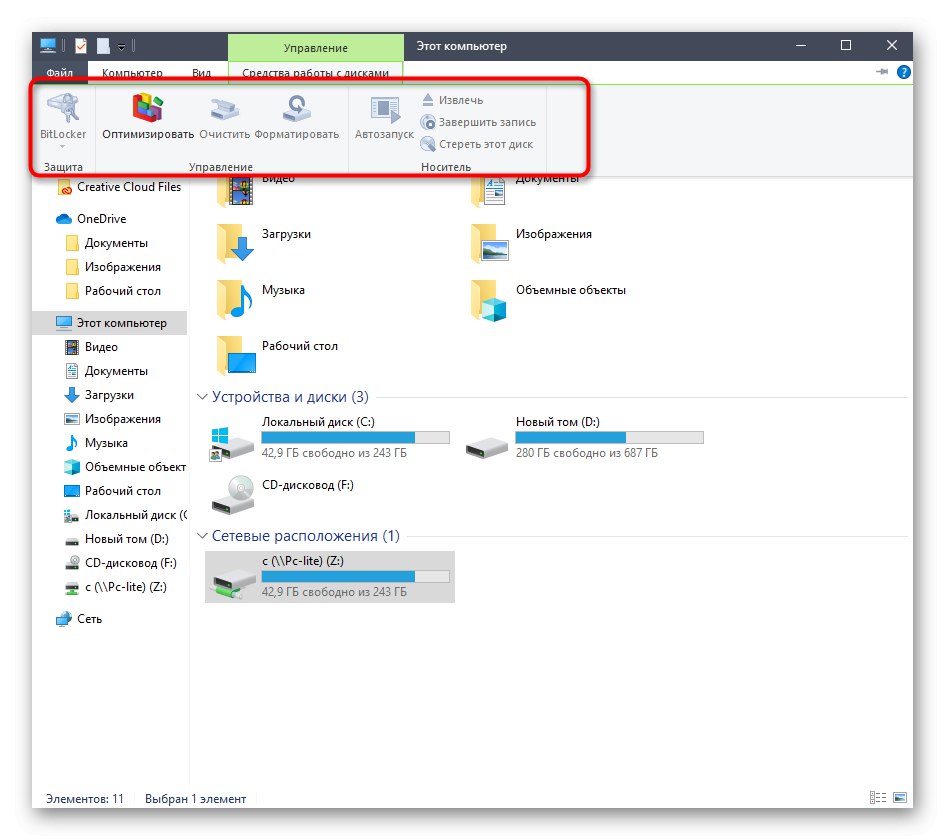Select the Видео folder icon in the main pane
The height and width of the screenshot is (840, 945).
235,190
